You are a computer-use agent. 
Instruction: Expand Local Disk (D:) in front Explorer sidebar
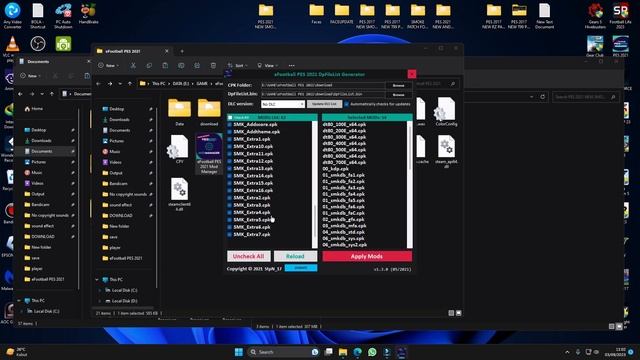tap(99, 301)
